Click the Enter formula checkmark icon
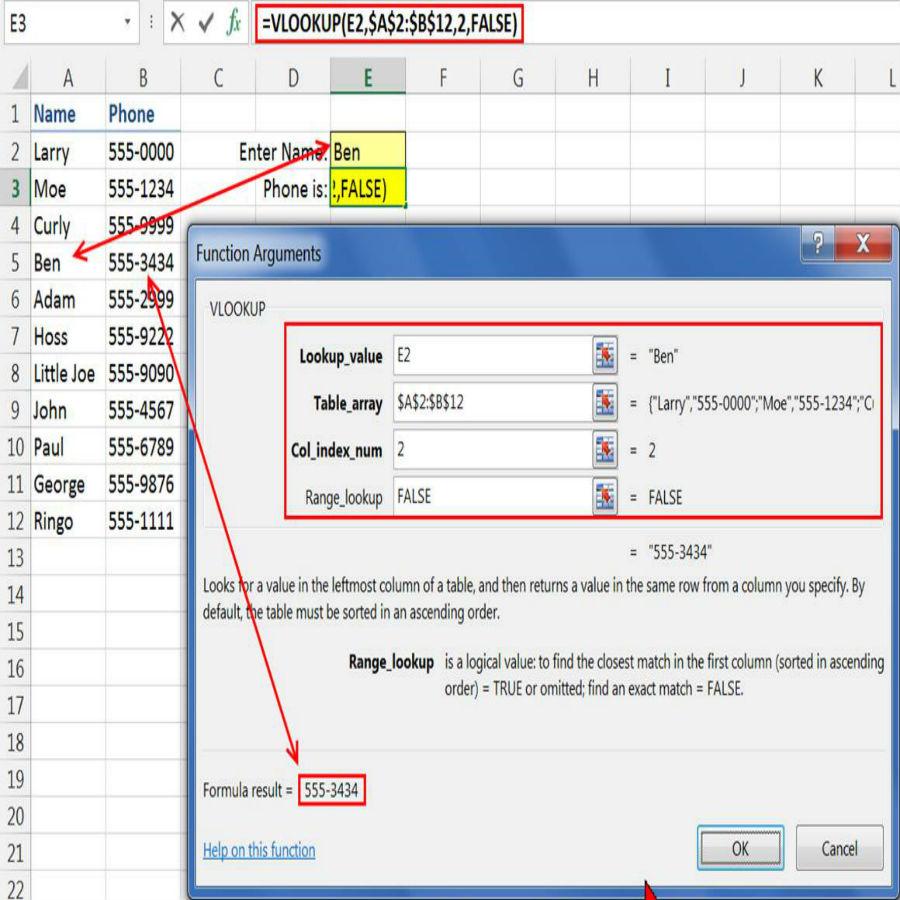 [206, 23]
